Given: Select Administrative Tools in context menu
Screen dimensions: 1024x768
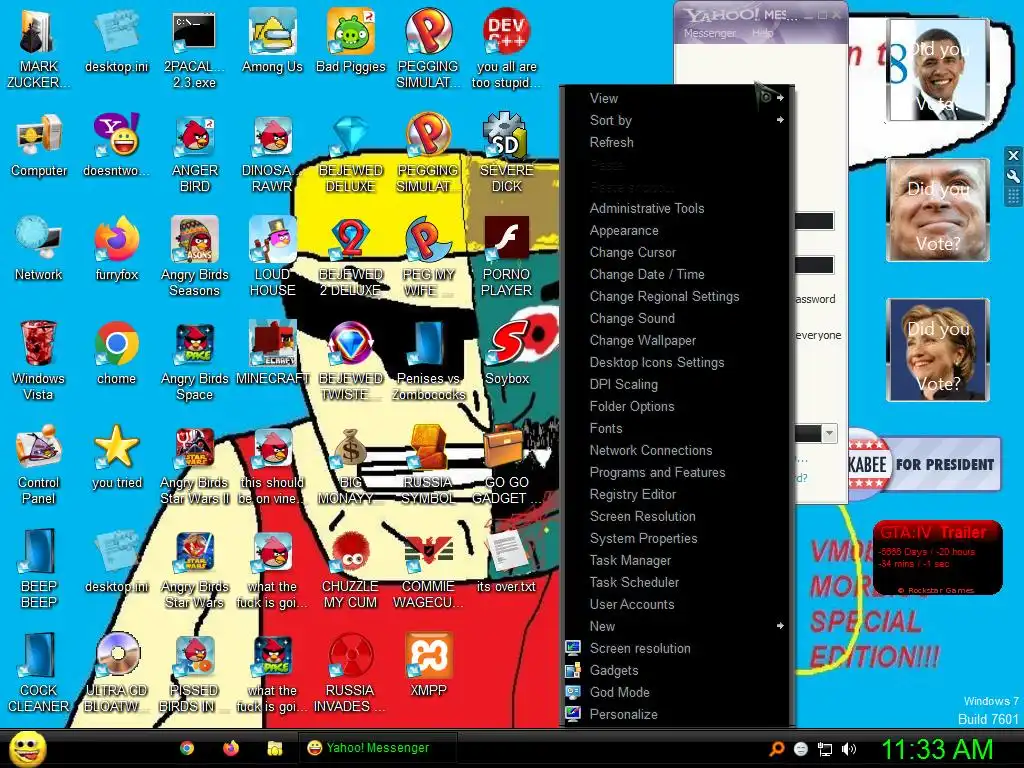Looking at the screenshot, I should click(x=678, y=208).
